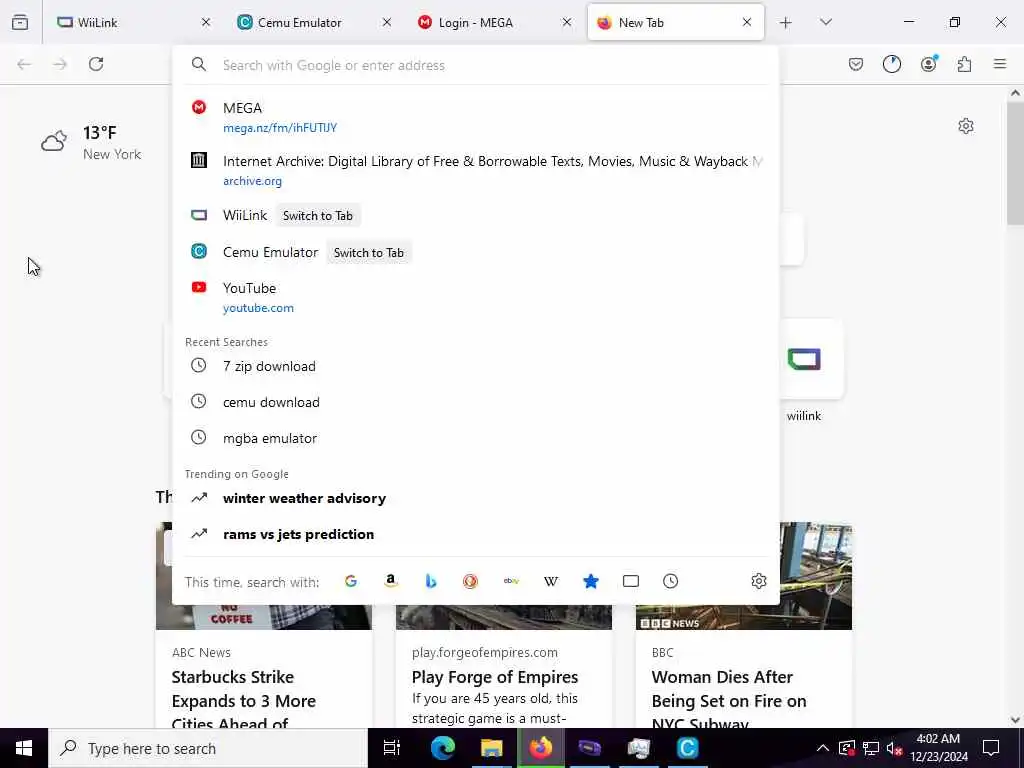
Task: Switch to the Cemu Emulator tab
Action: point(315,22)
